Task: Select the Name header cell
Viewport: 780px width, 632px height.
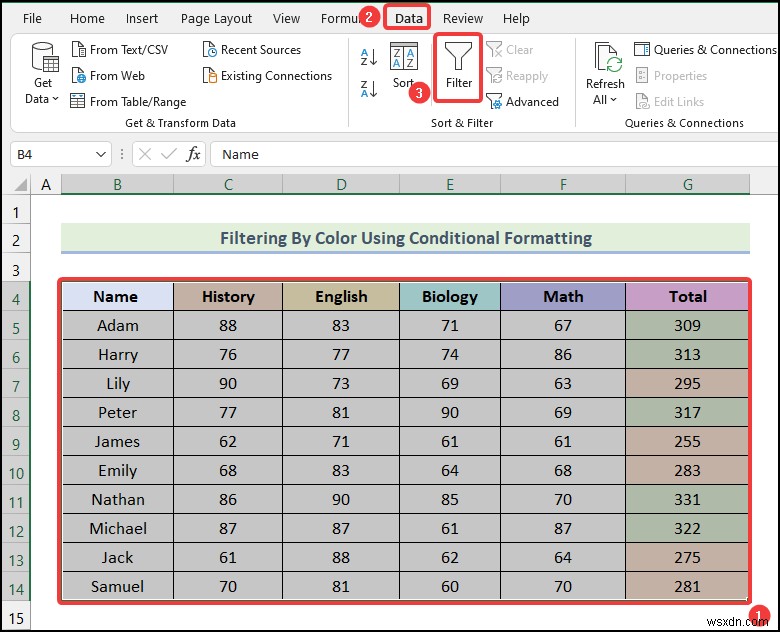Action: [x=117, y=297]
